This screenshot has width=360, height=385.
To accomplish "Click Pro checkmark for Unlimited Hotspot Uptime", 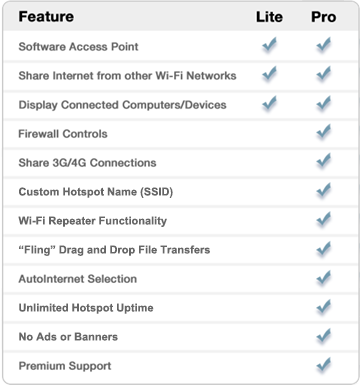I will pos(323,306).
